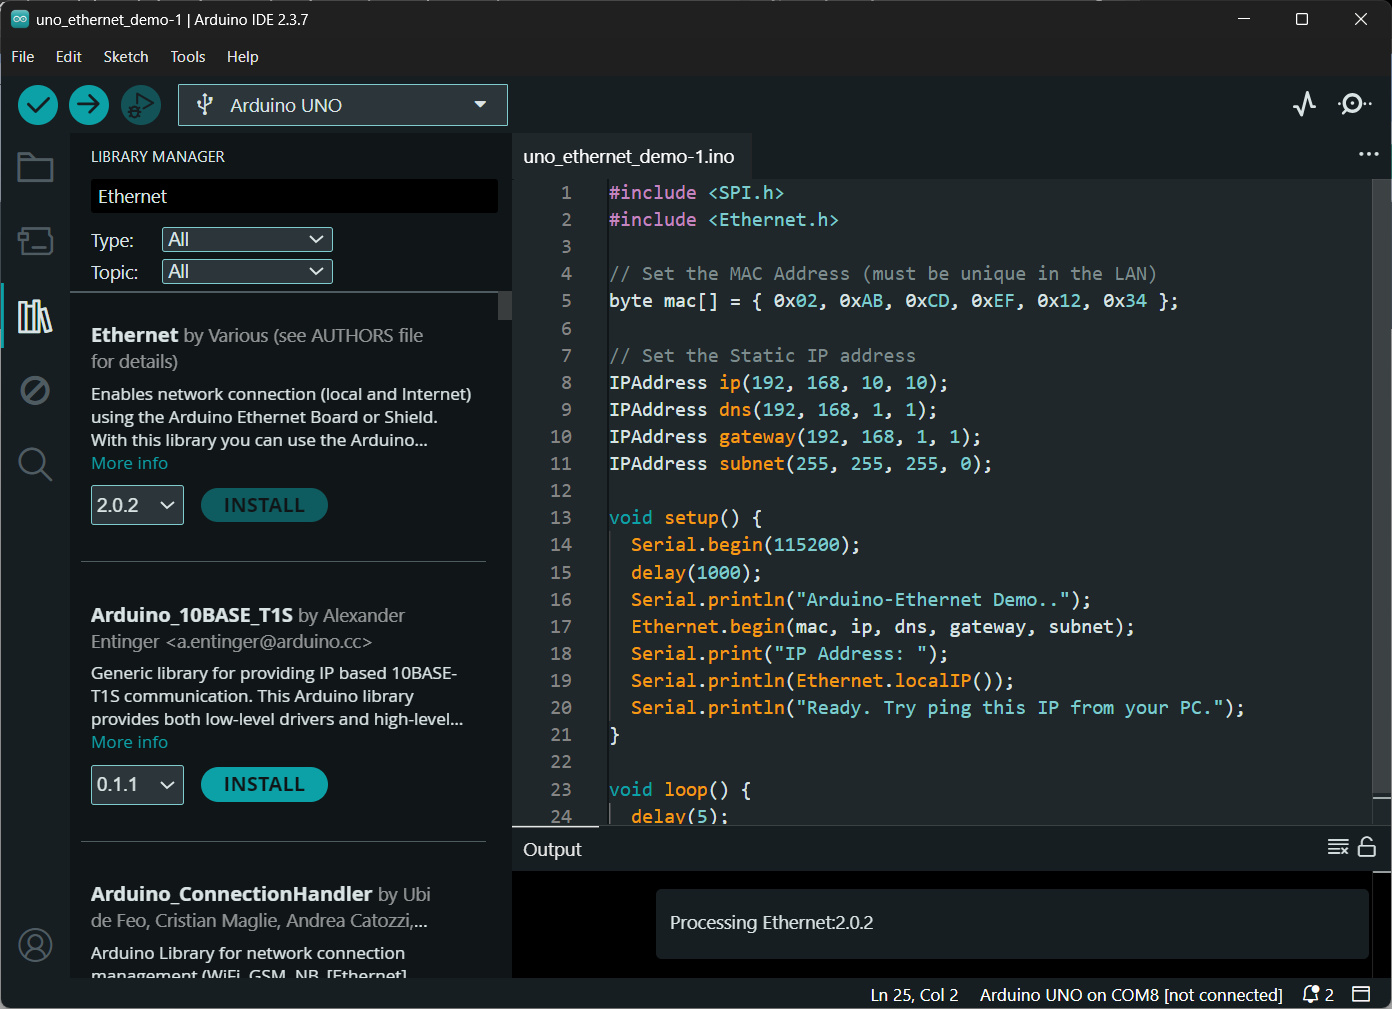
Task: Open the Serial Plotter
Action: click(1304, 104)
